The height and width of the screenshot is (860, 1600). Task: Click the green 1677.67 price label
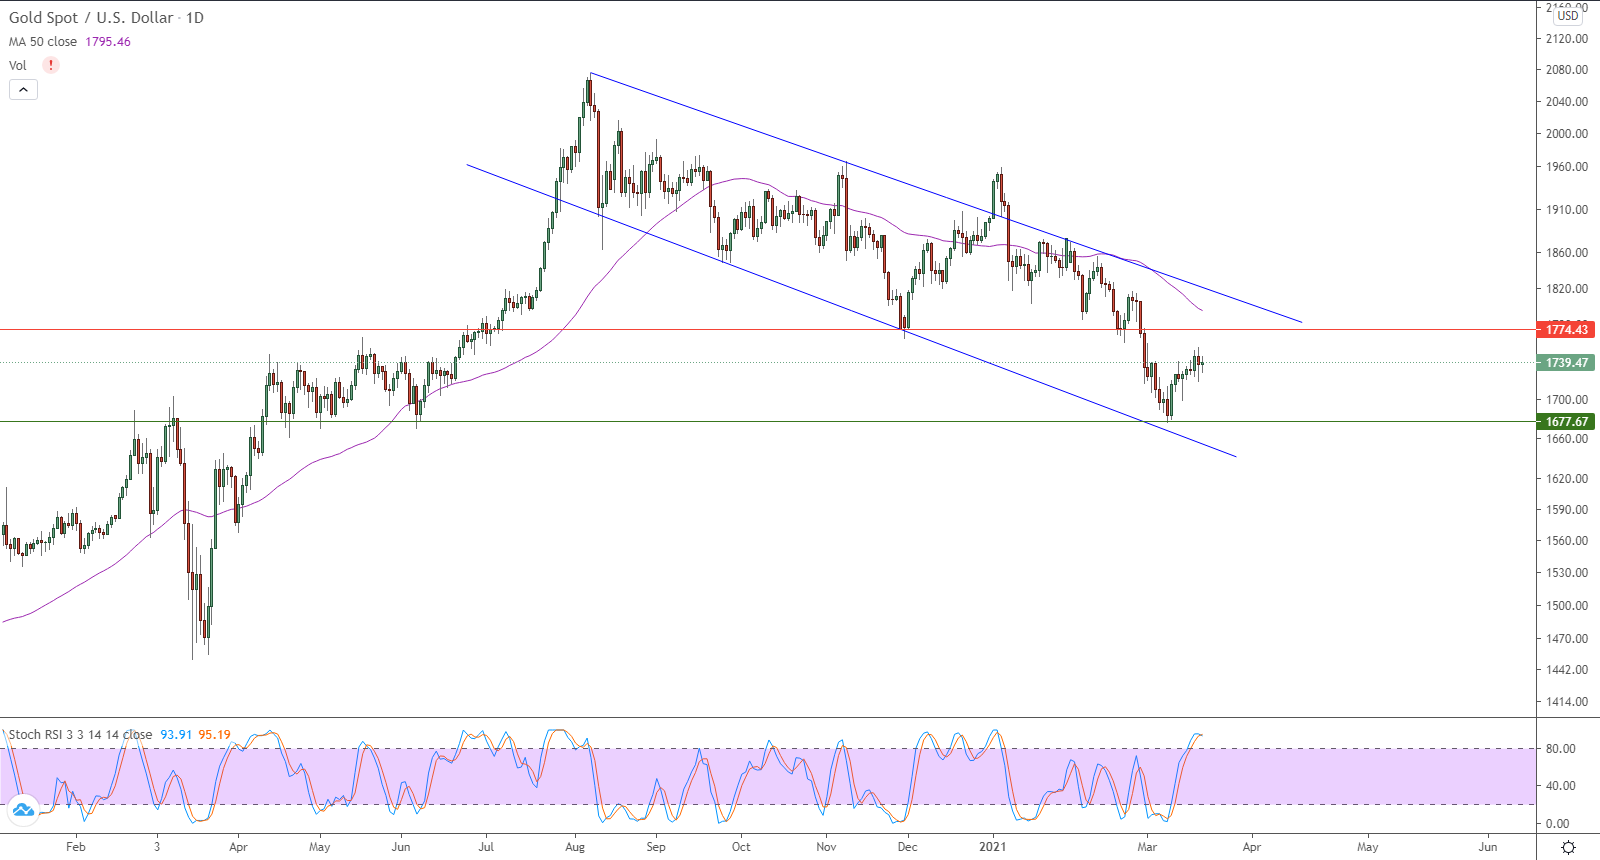click(1566, 422)
